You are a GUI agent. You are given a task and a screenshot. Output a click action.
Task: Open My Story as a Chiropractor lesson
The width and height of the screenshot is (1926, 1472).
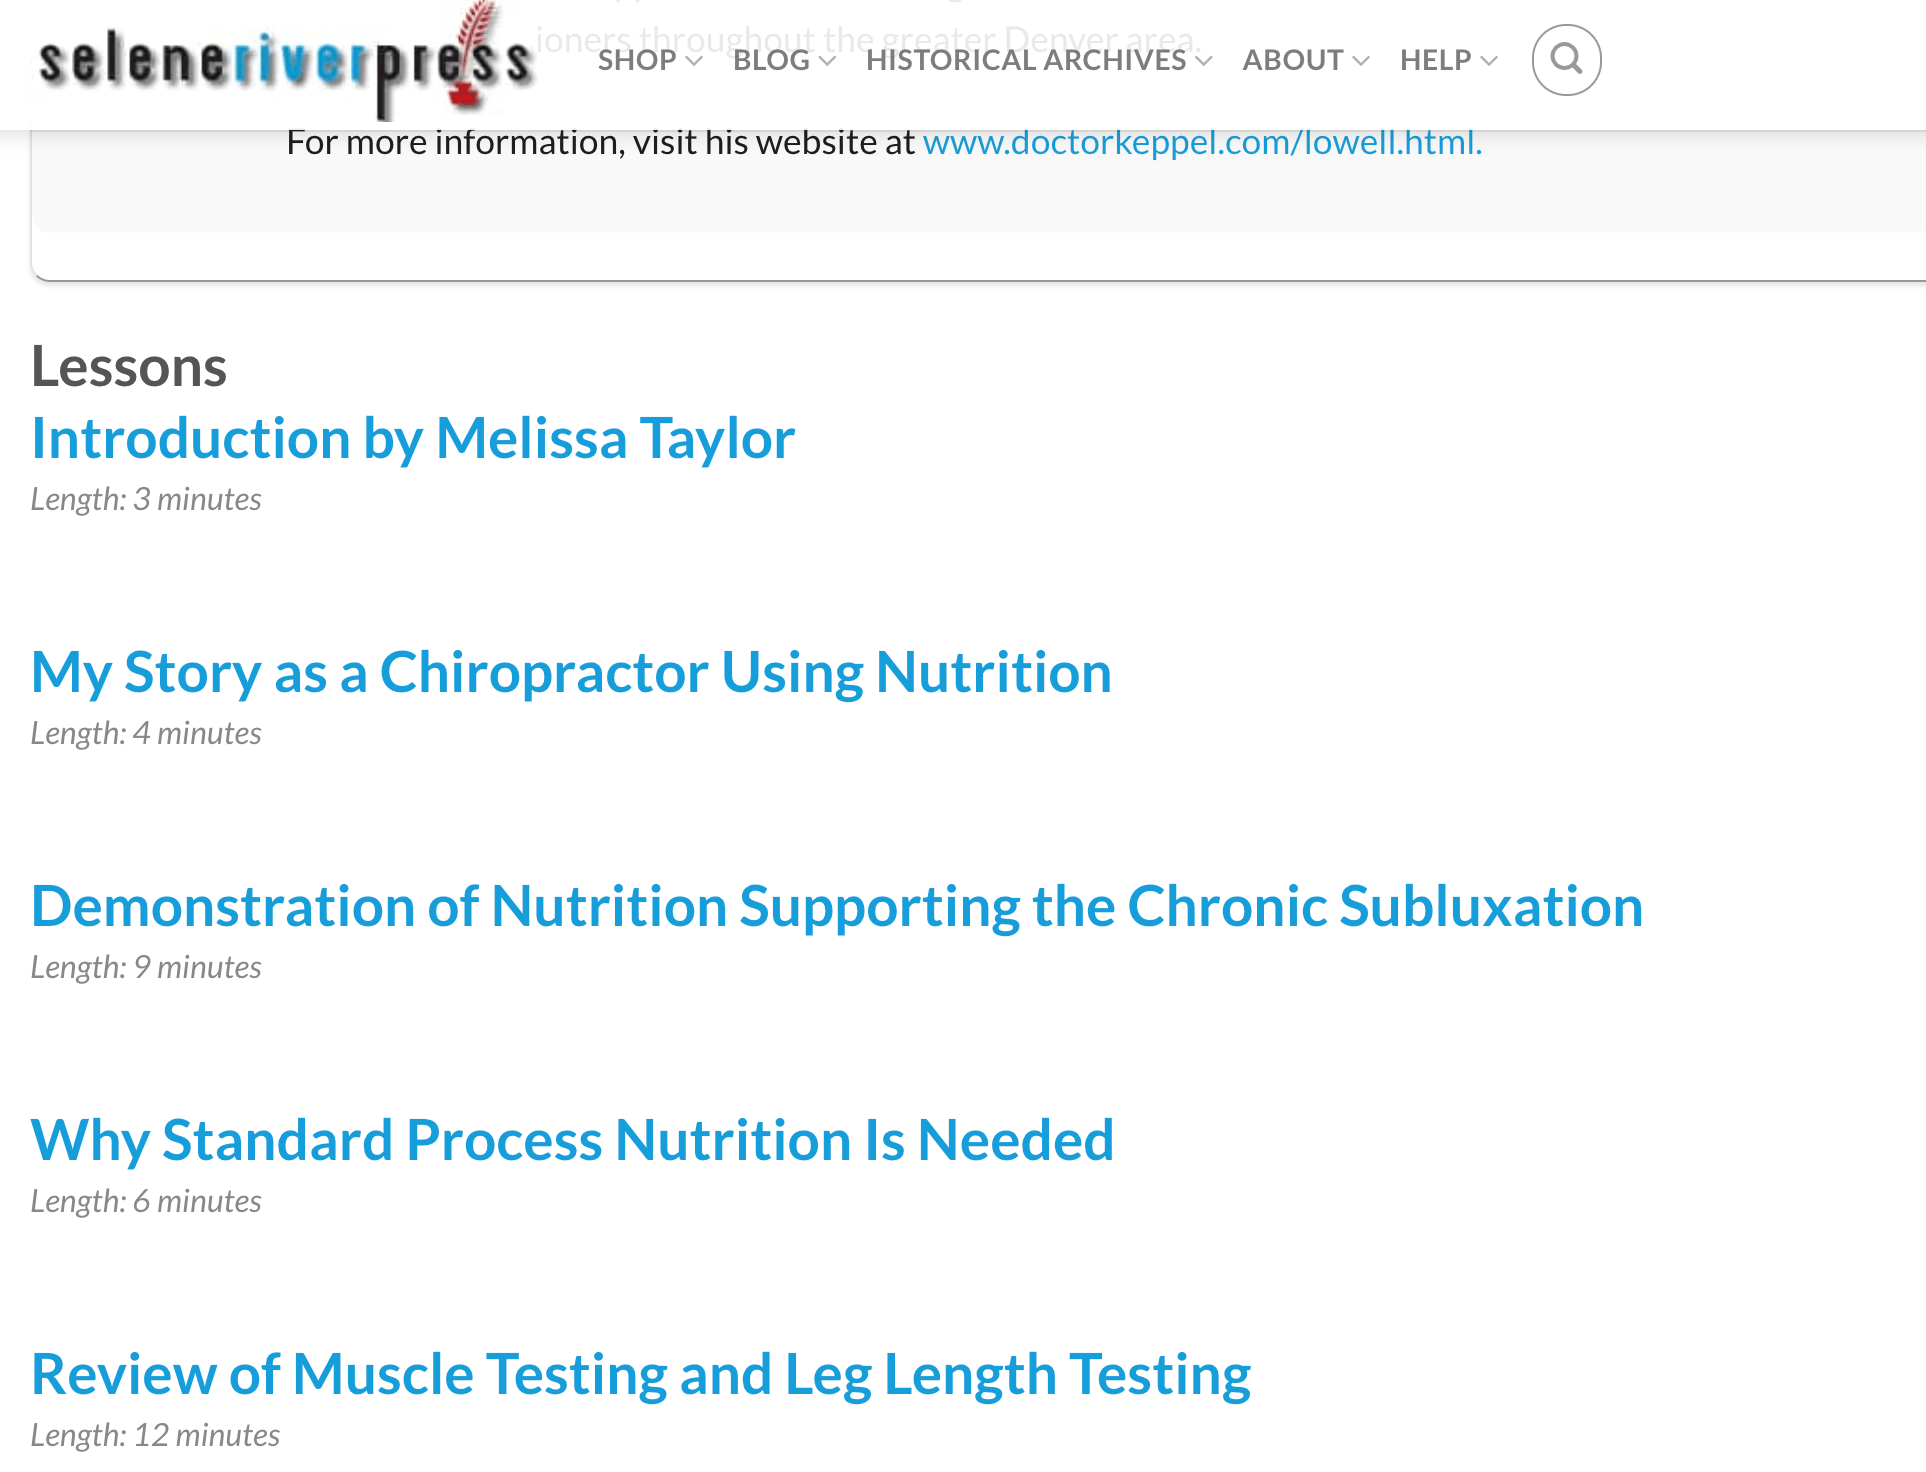pyautogui.click(x=571, y=672)
